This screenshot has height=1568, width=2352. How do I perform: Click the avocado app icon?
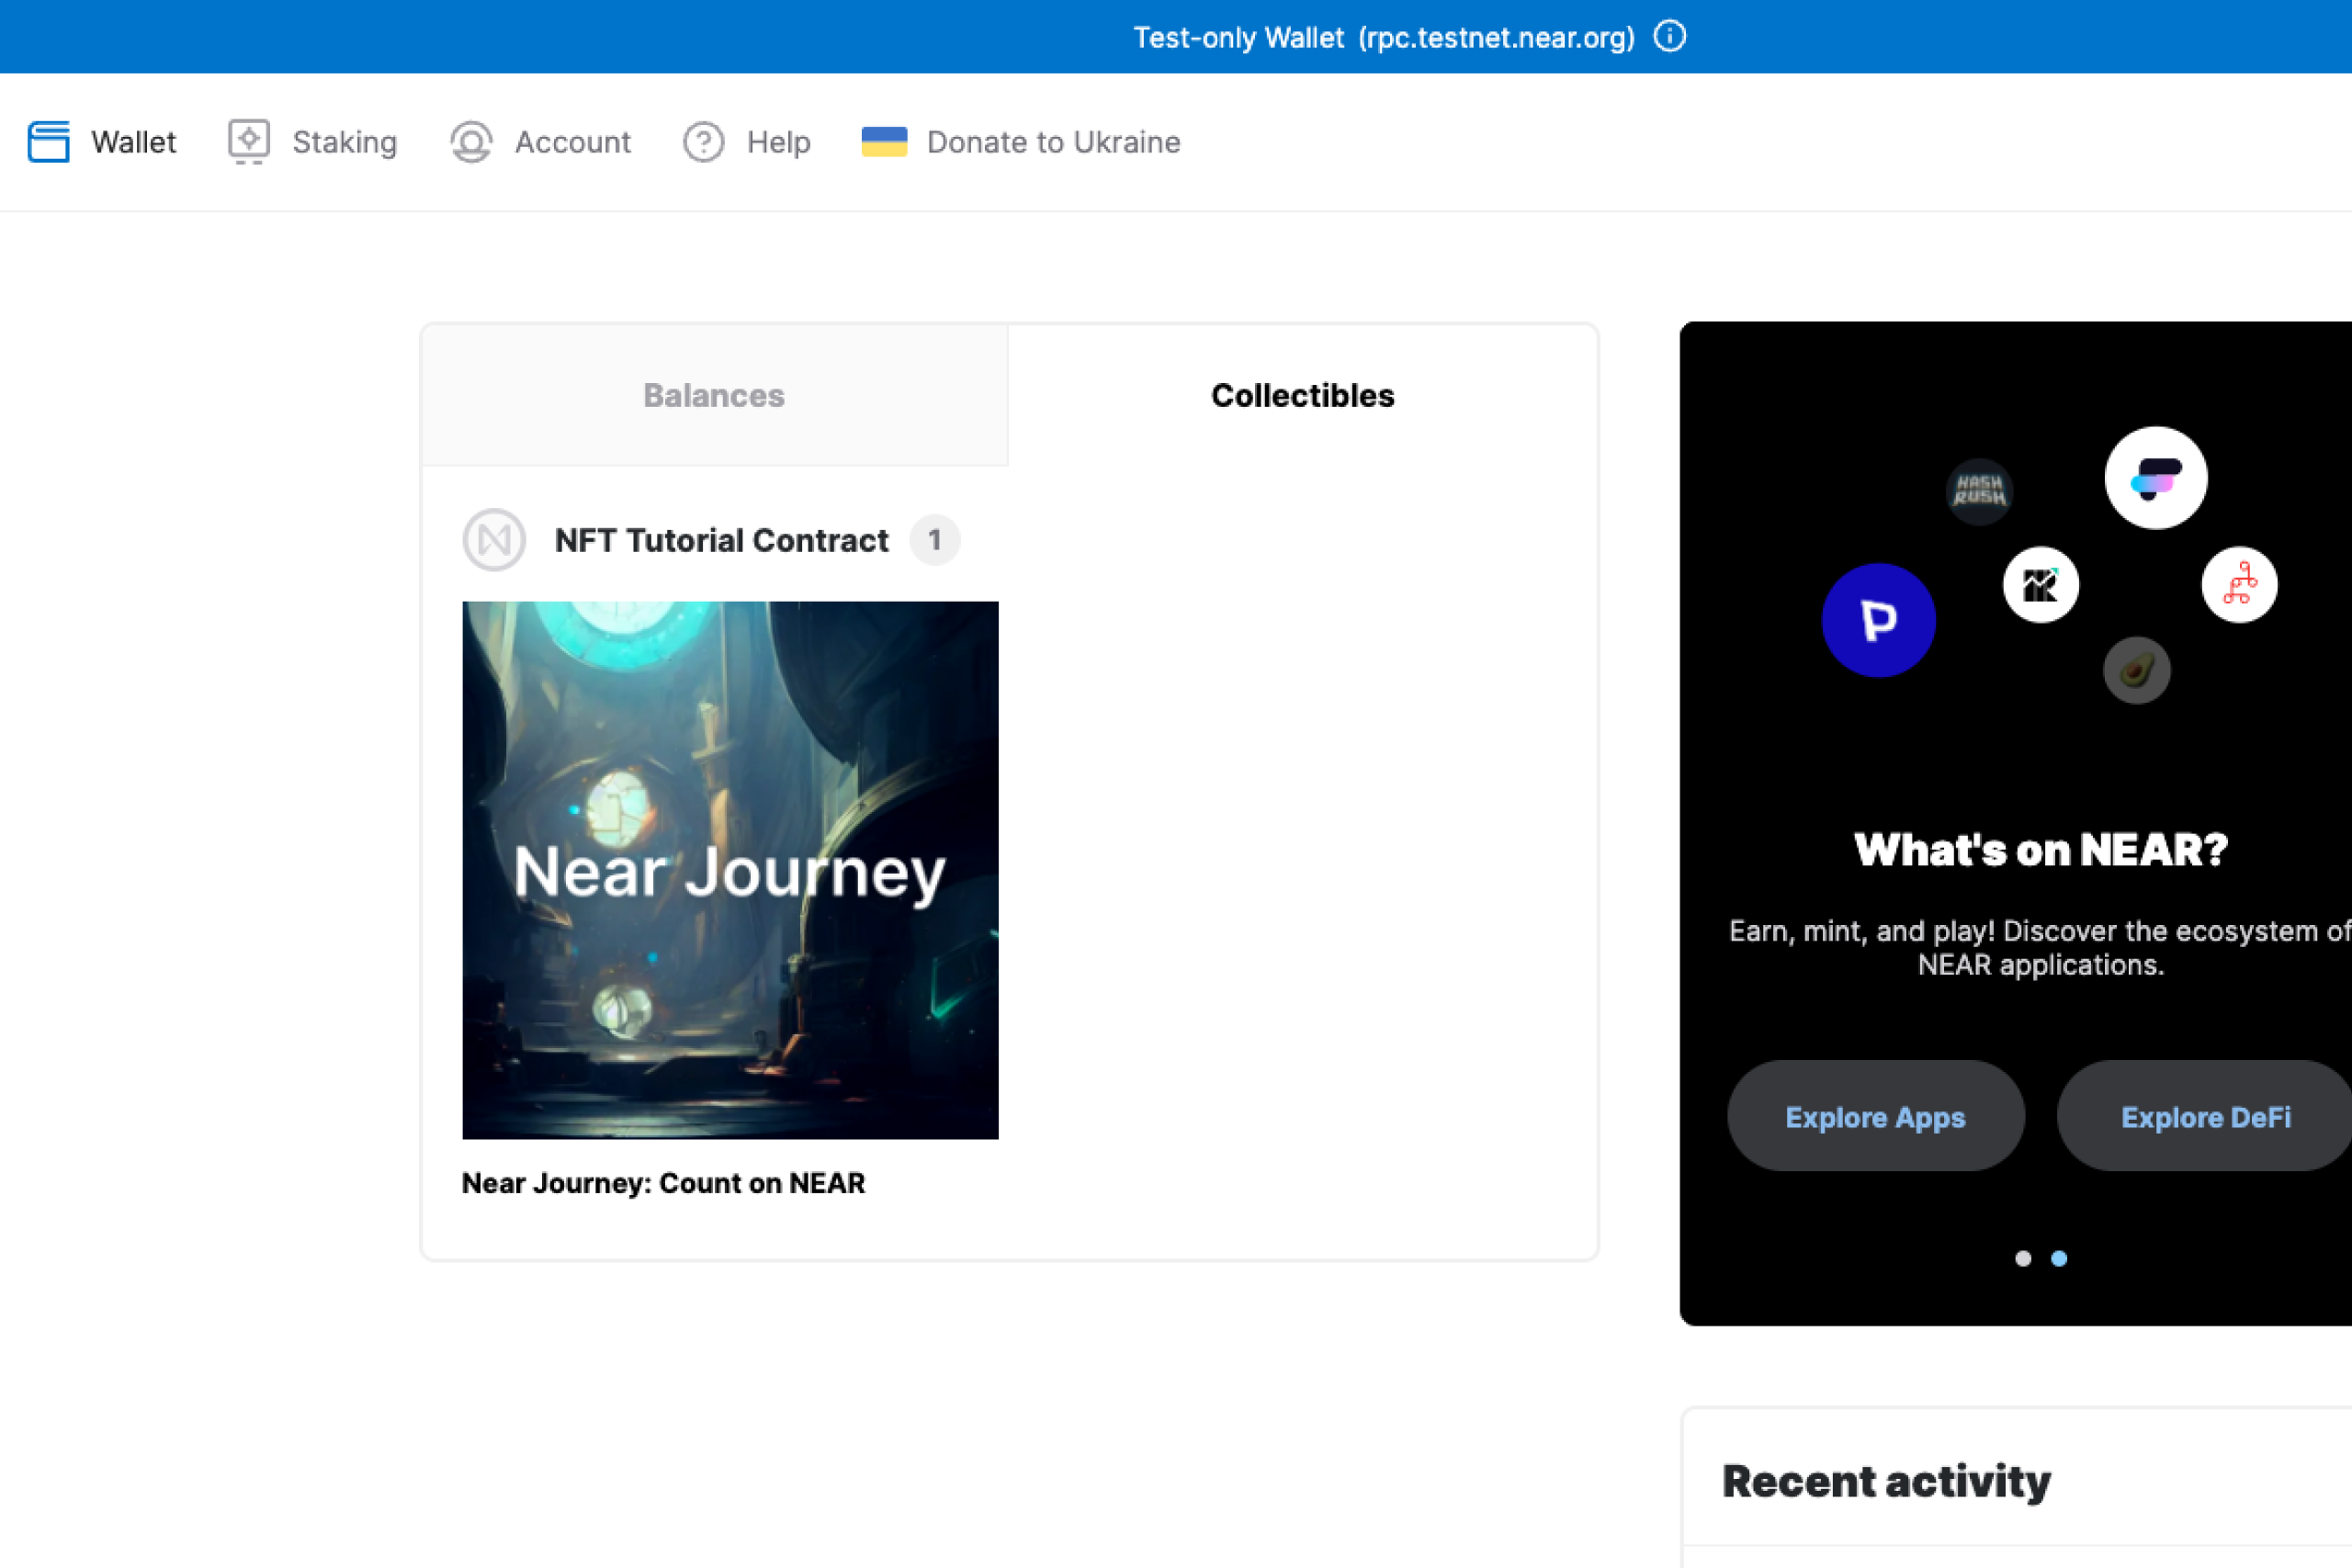pos(2136,670)
